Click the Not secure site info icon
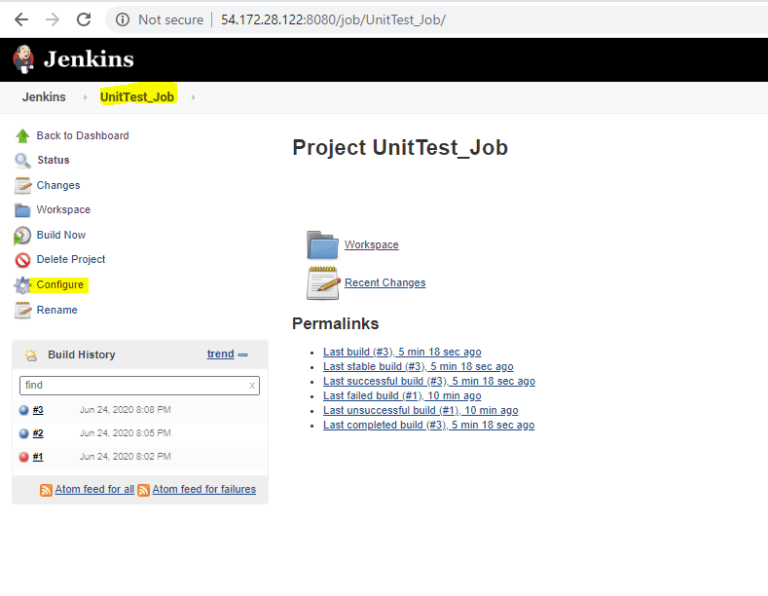Screen dimensions: 768x596 click(x=122, y=20)
